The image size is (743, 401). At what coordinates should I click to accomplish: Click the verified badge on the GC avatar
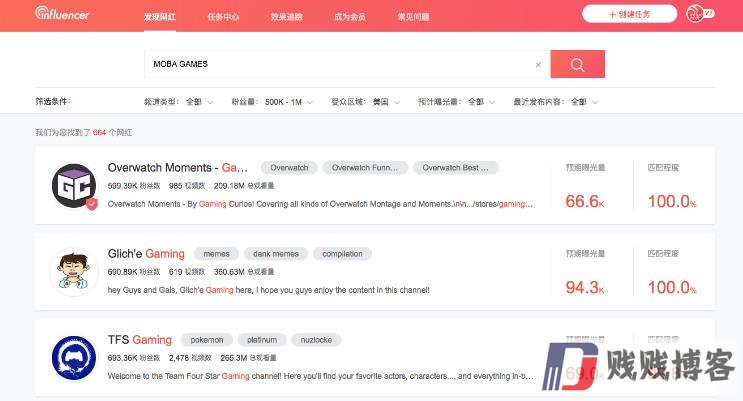[x=92, y=204]
